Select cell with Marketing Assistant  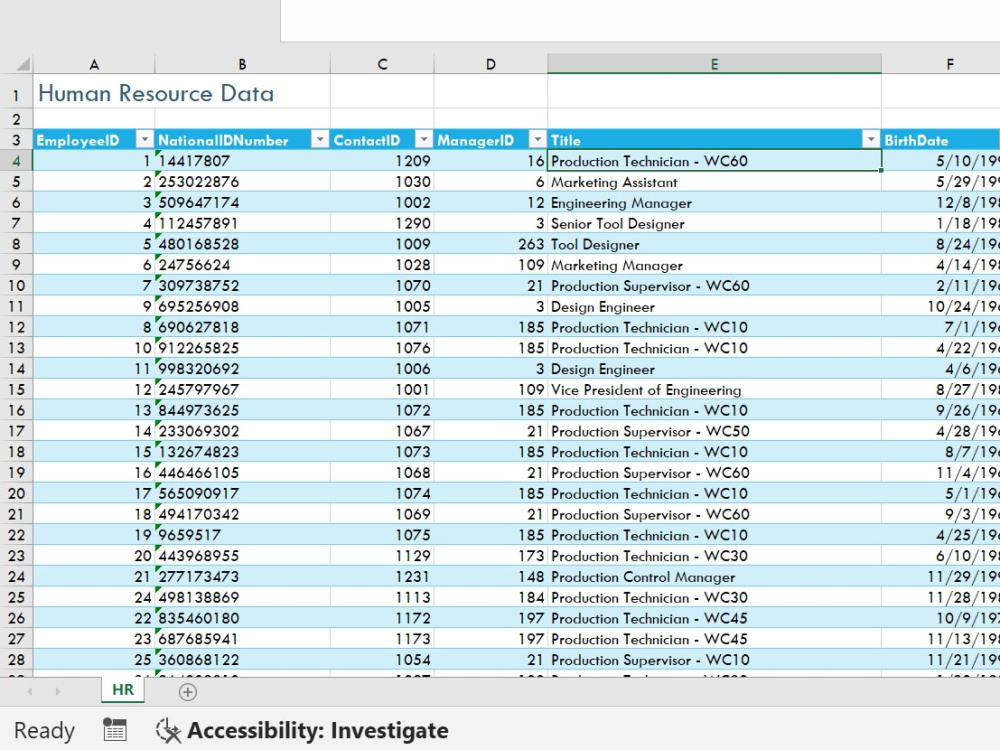(x=714, y=182)
